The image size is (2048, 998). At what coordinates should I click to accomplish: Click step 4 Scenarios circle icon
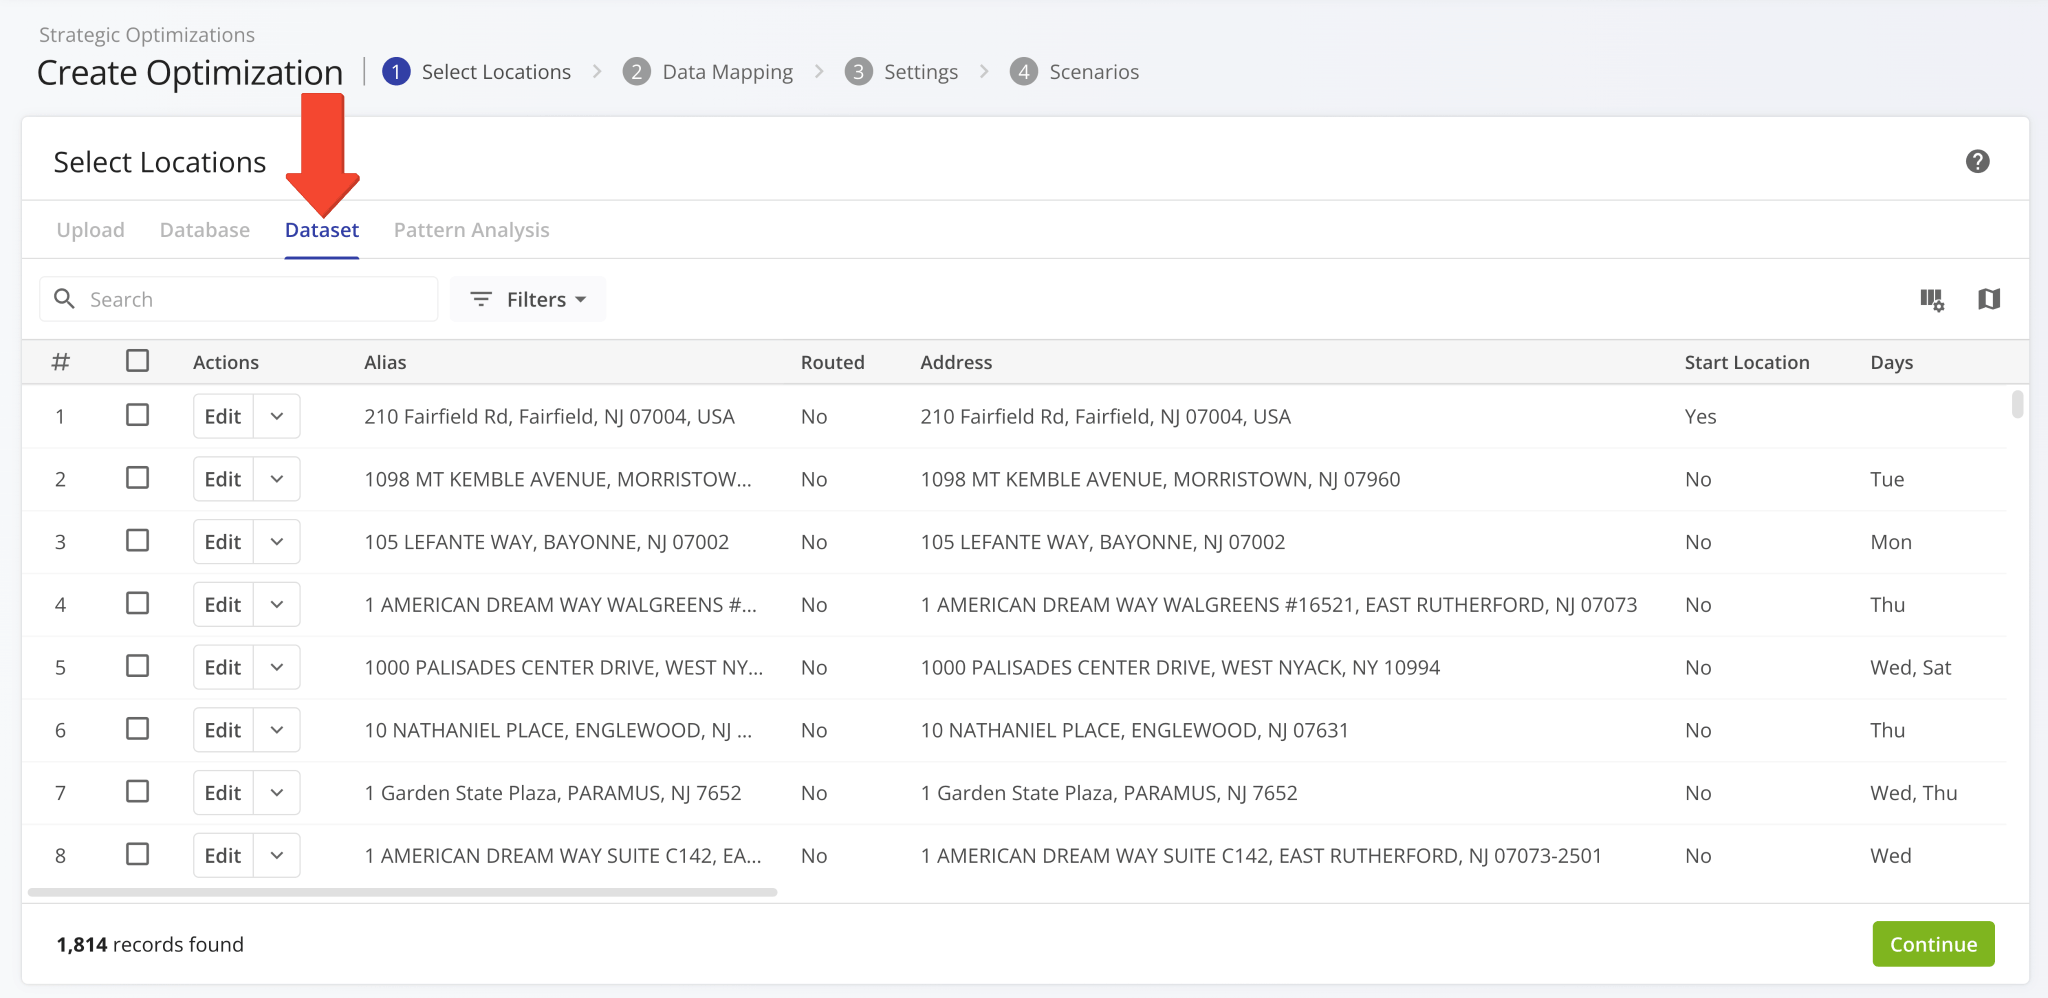pos(1023,72)
